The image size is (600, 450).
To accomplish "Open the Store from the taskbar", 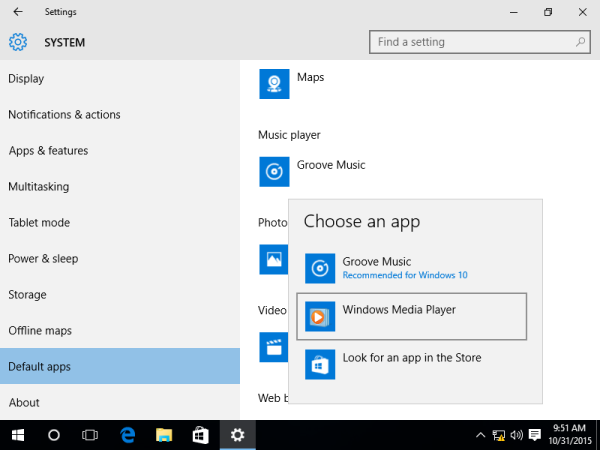I will (x=201, y=435).
